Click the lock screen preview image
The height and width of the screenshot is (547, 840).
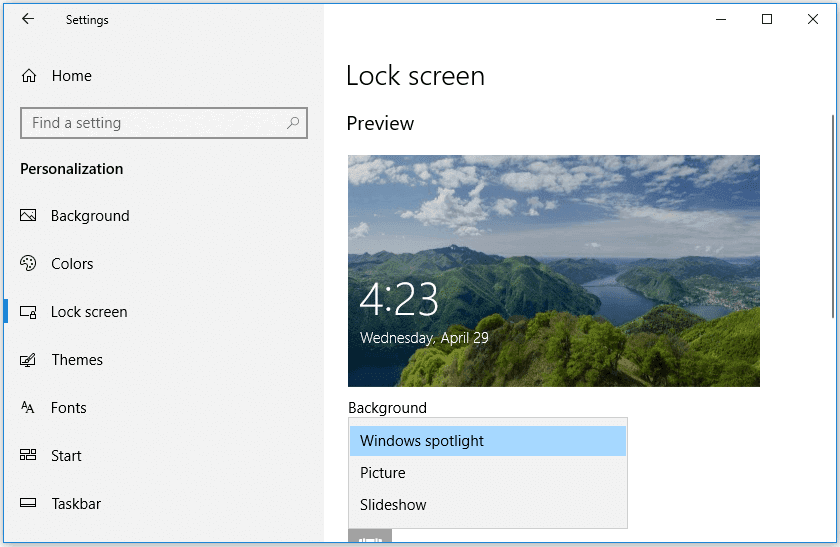click(553, 270)
